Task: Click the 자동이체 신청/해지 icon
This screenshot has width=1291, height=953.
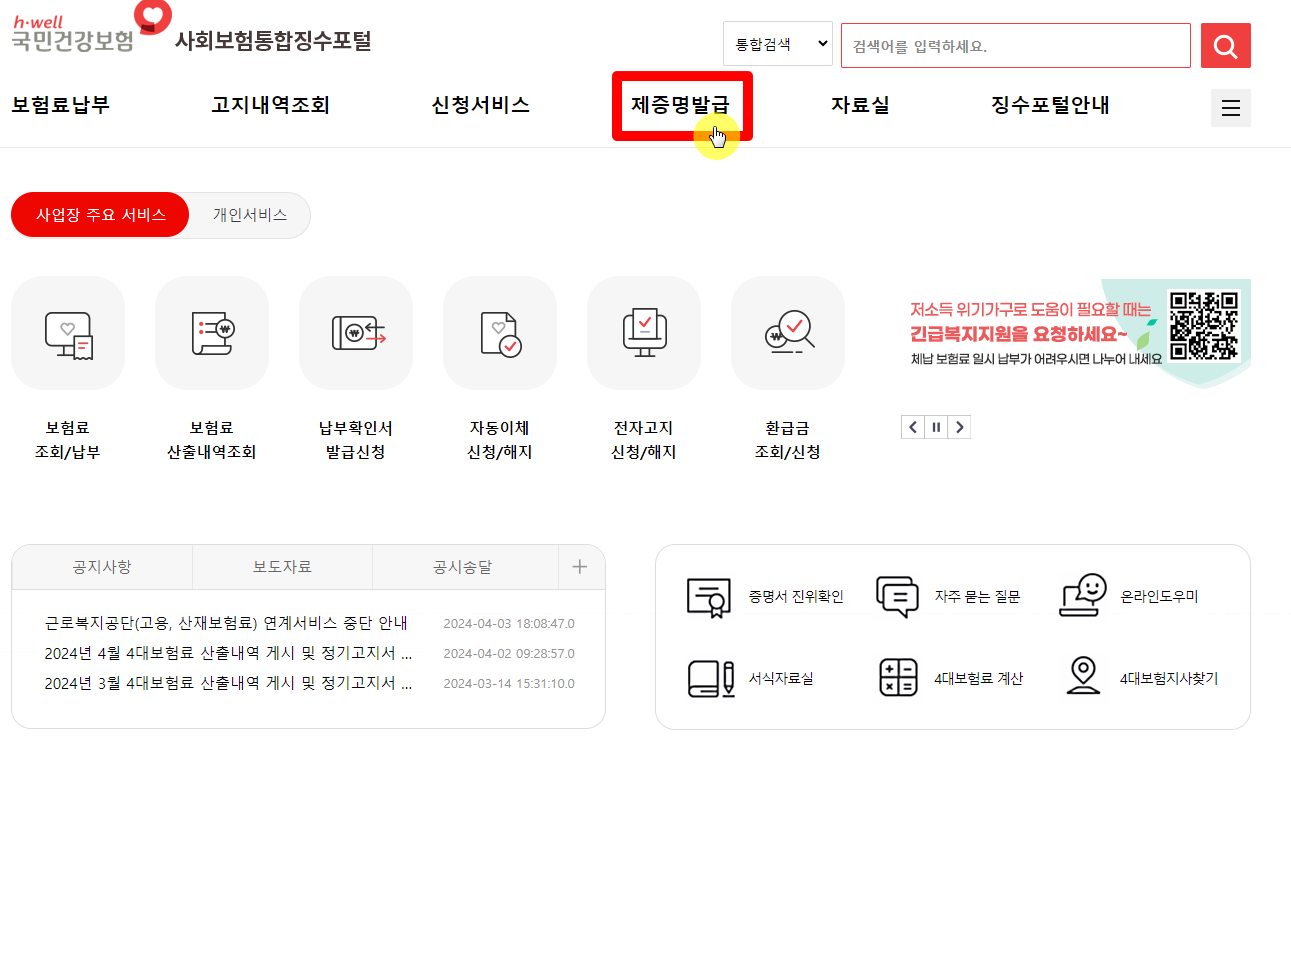Action: [500, 333]
